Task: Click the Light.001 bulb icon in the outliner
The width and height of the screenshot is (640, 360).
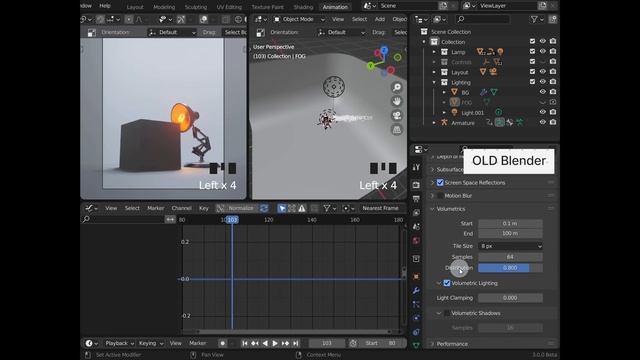Action: (x=454, y=112)
